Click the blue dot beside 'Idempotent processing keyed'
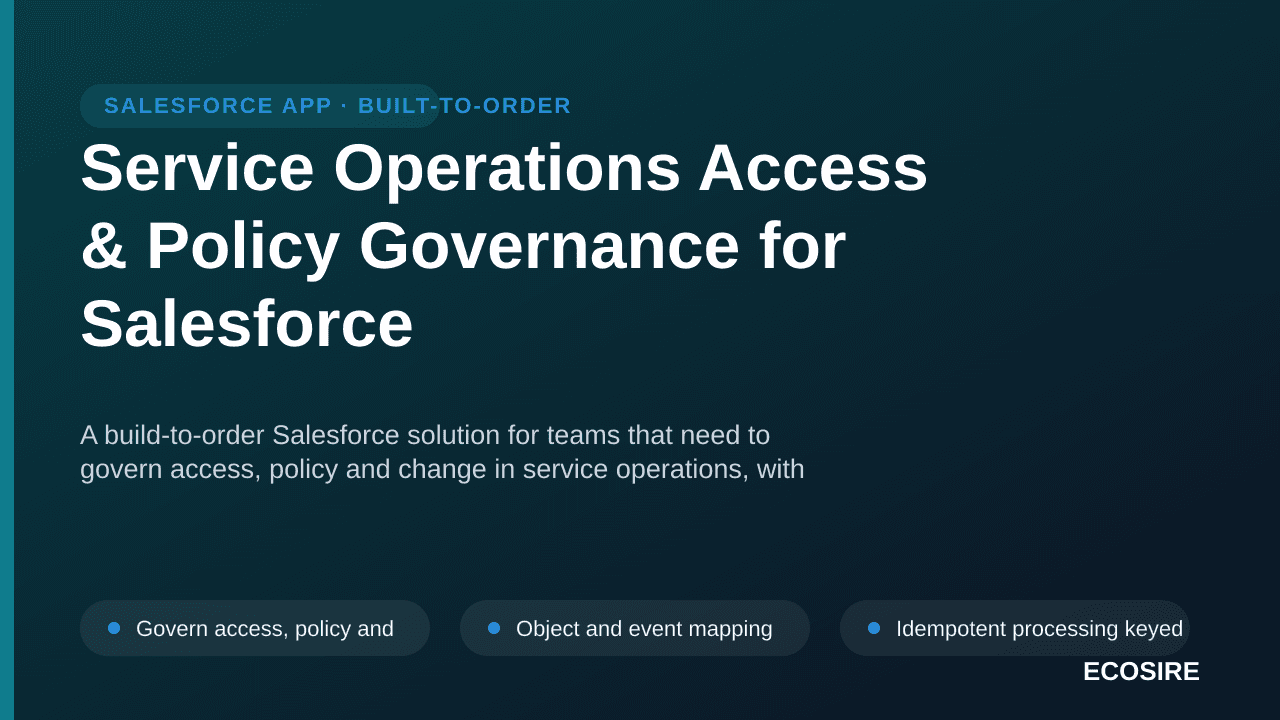Viewport: 1280px width, 720px height. coord(874,628)
